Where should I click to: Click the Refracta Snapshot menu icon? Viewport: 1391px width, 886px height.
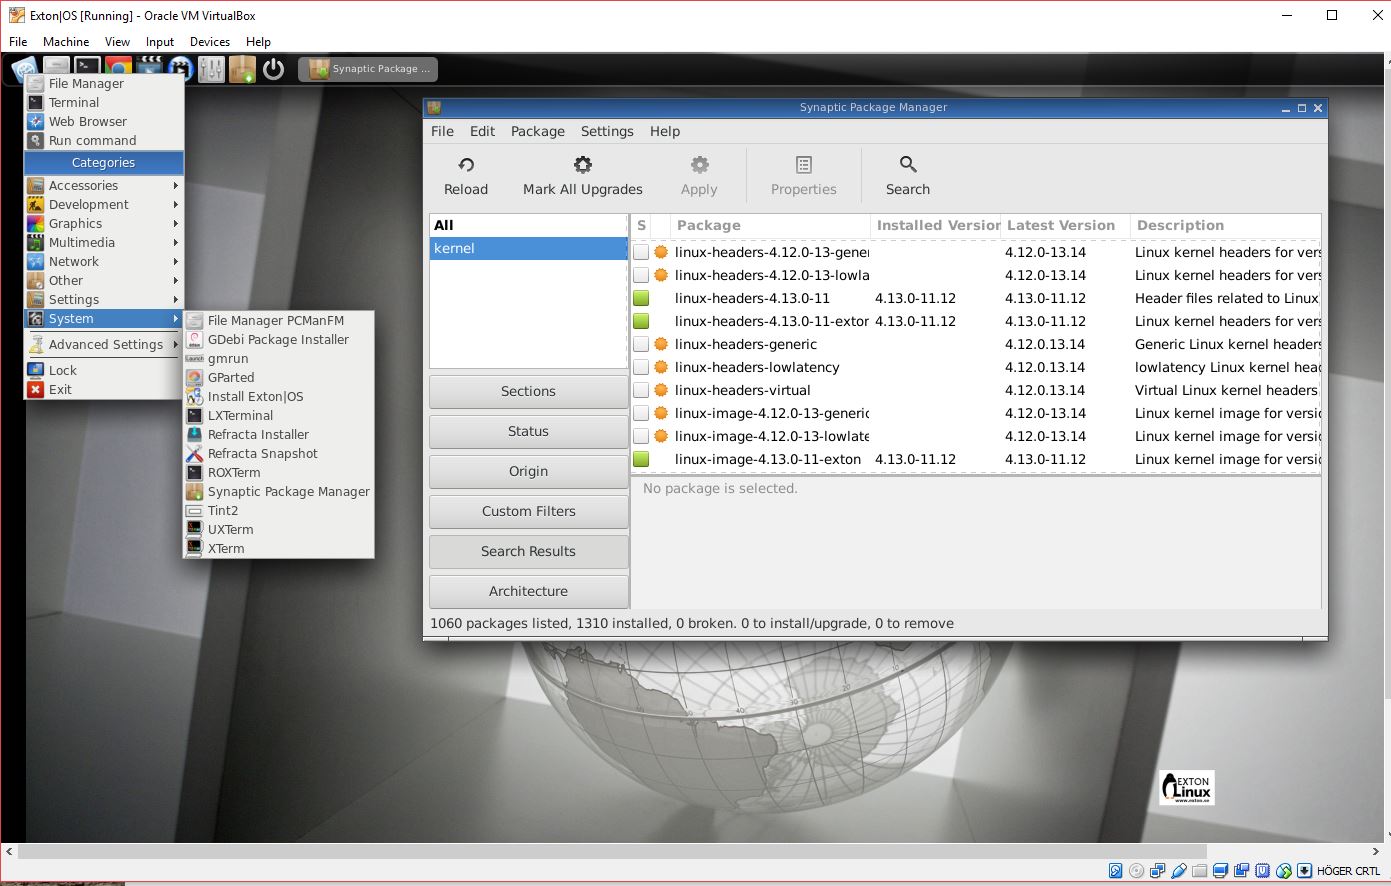[194, 453]
